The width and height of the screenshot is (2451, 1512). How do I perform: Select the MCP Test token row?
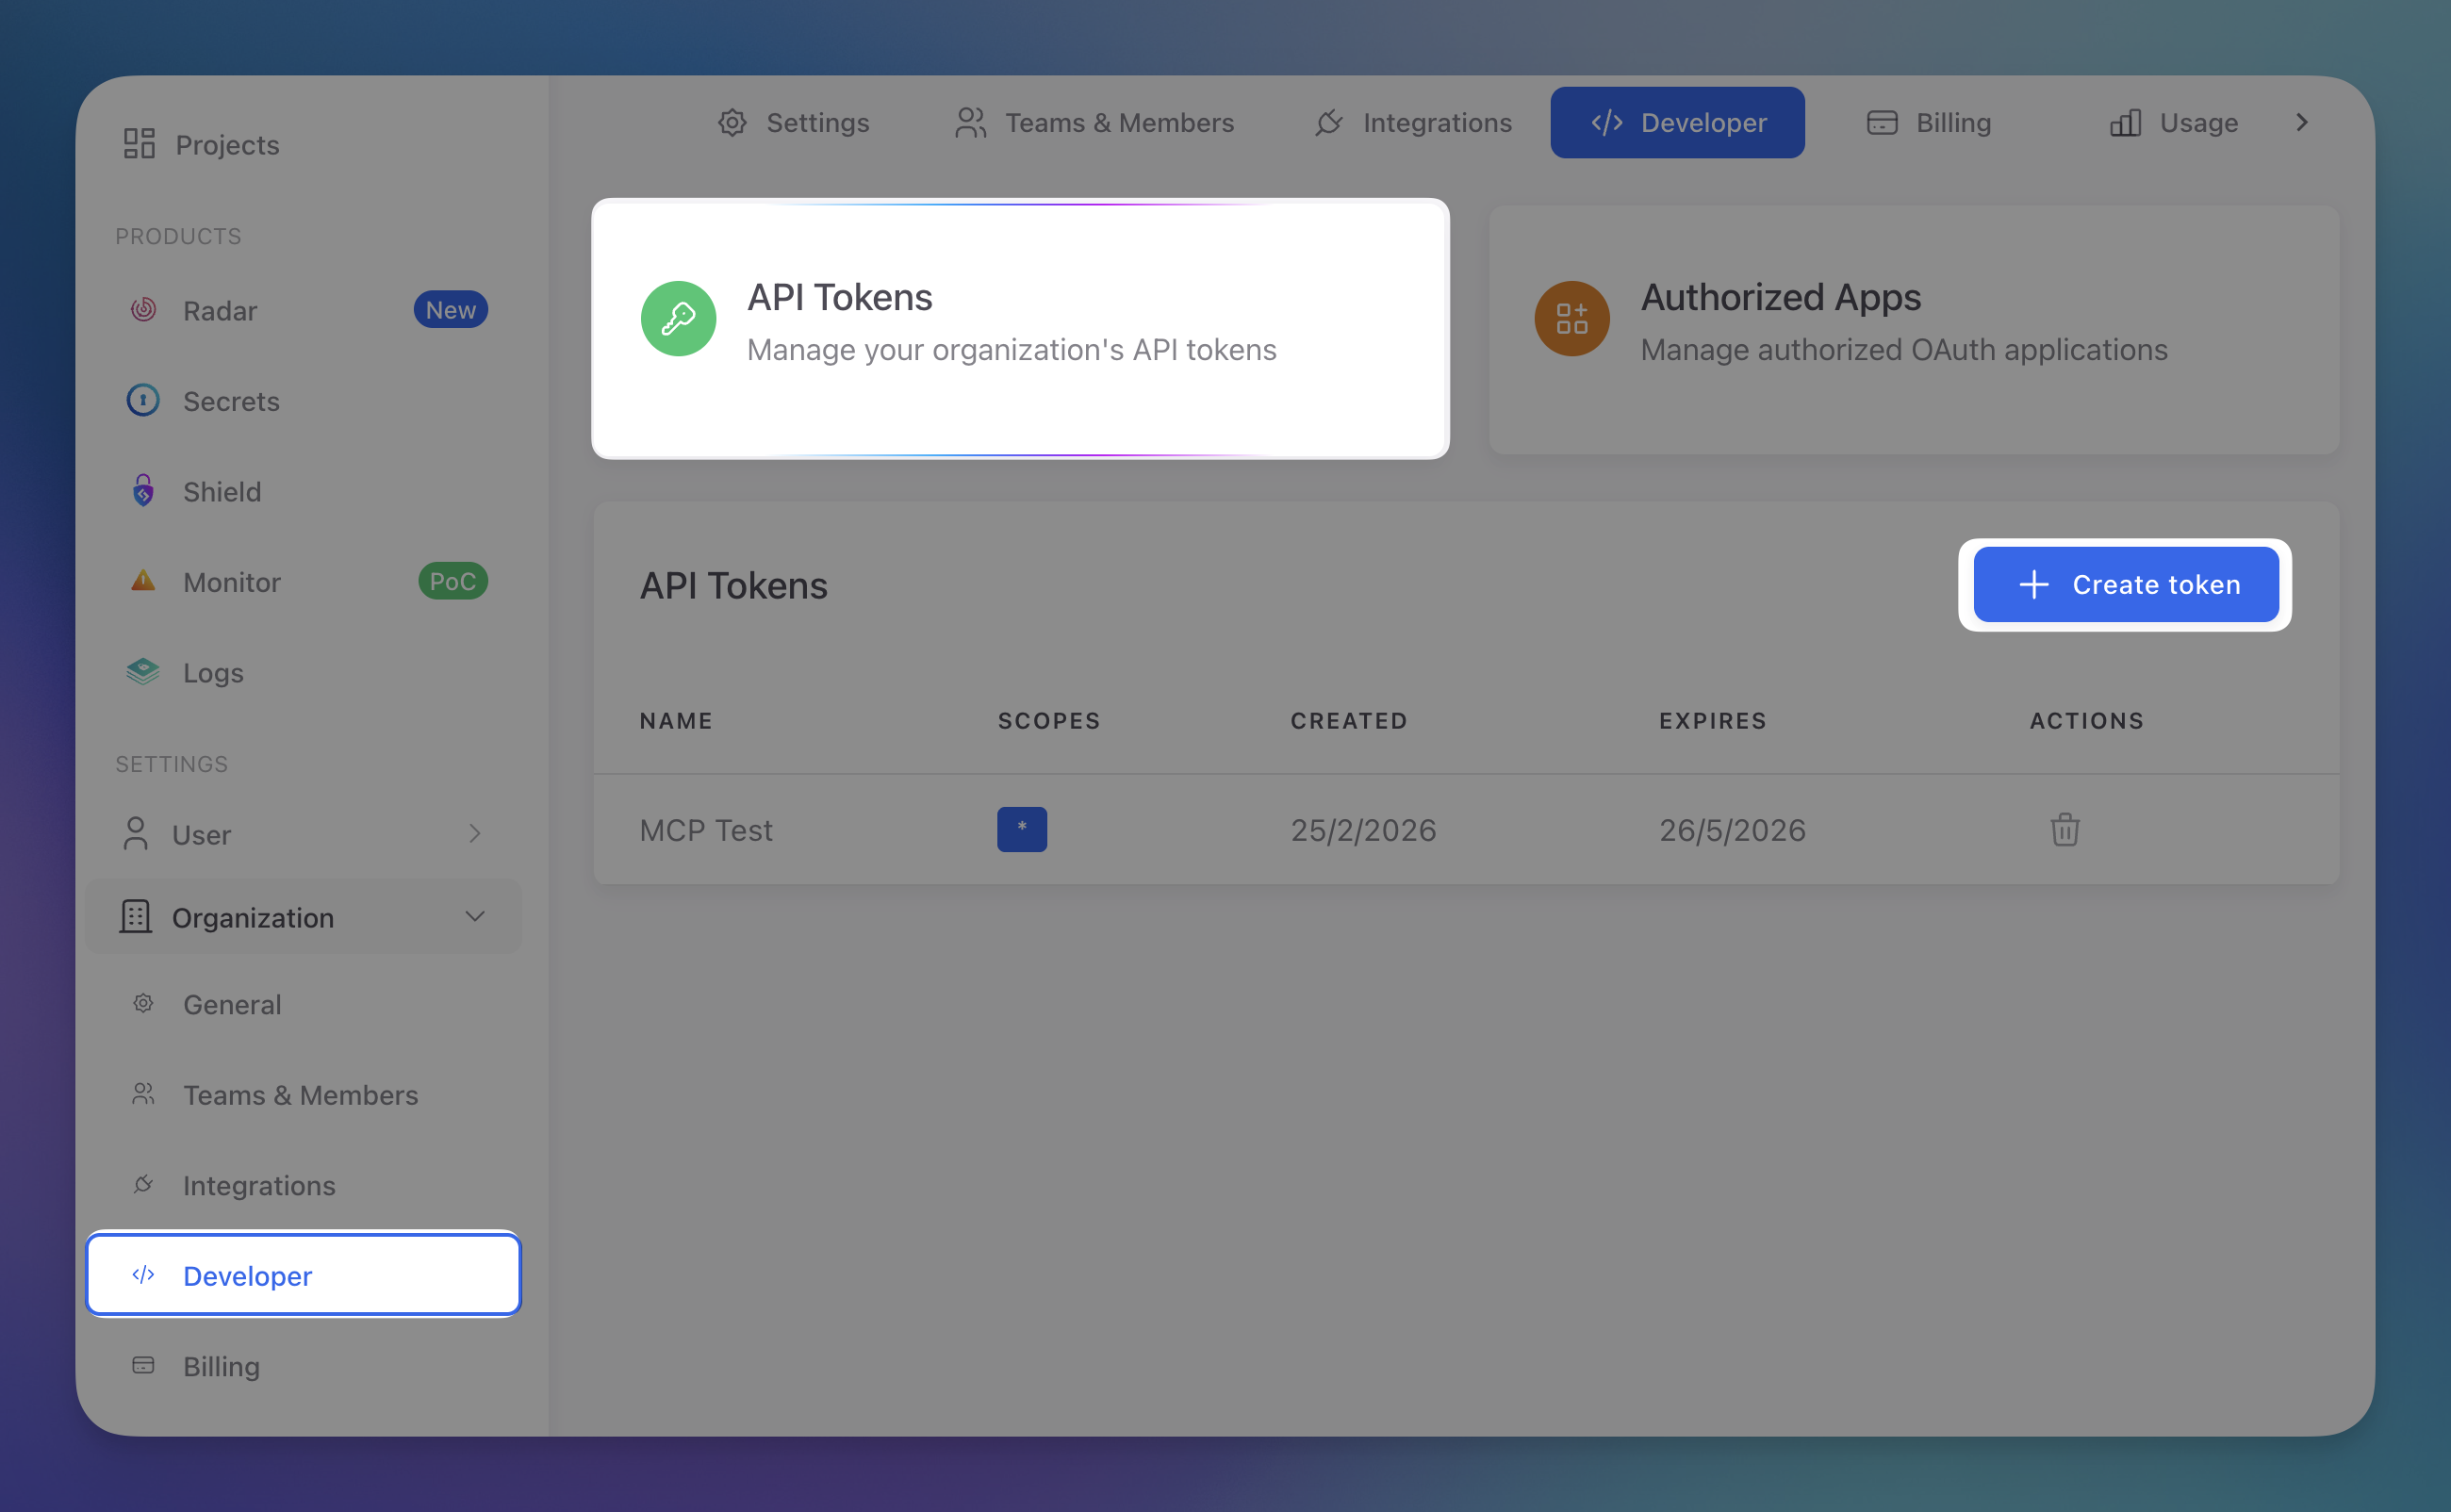[706, 829]
